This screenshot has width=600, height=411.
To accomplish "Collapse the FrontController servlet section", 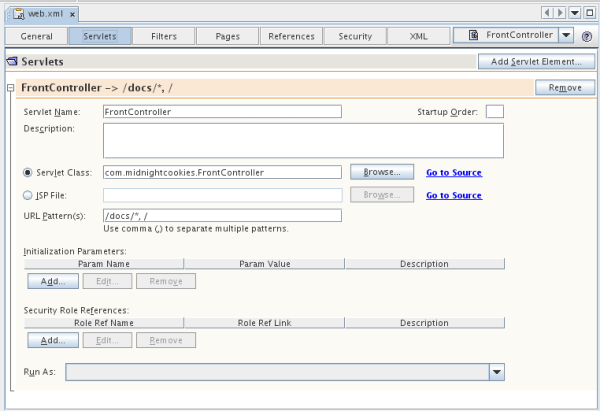I will (11, 88).
